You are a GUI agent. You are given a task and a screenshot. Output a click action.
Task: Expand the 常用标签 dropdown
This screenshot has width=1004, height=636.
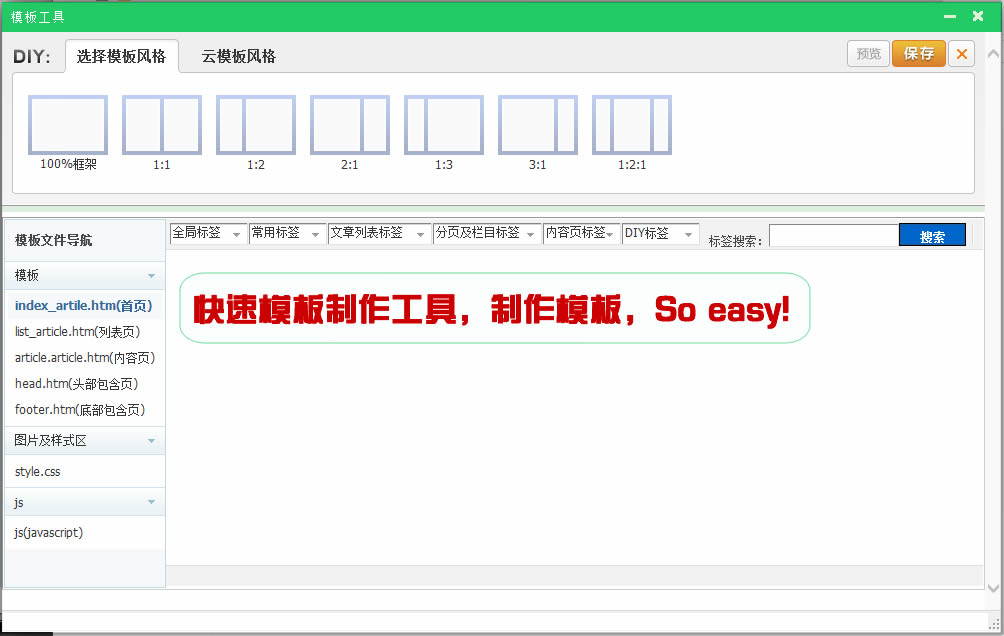(x=287, y=233)
